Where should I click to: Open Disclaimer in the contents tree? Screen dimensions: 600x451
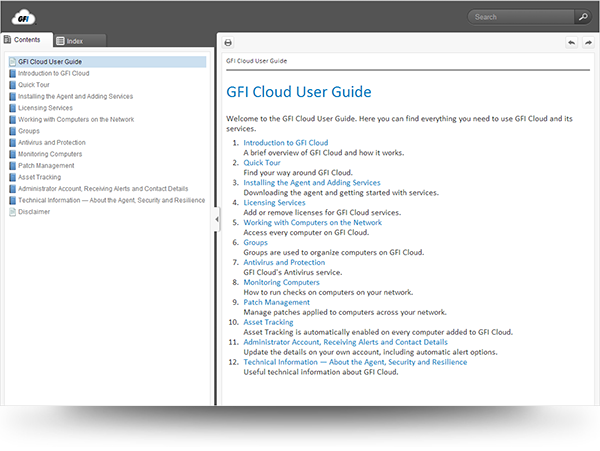34,212
